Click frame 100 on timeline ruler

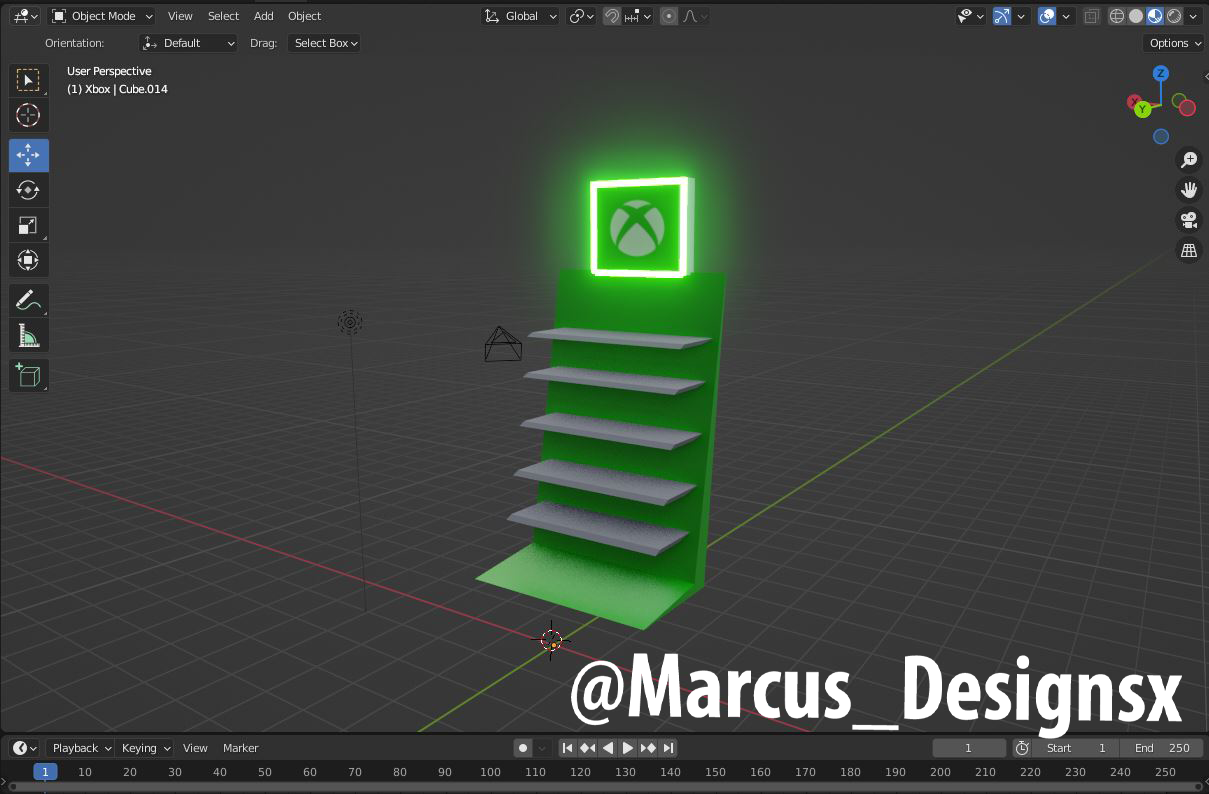point(490,772)
